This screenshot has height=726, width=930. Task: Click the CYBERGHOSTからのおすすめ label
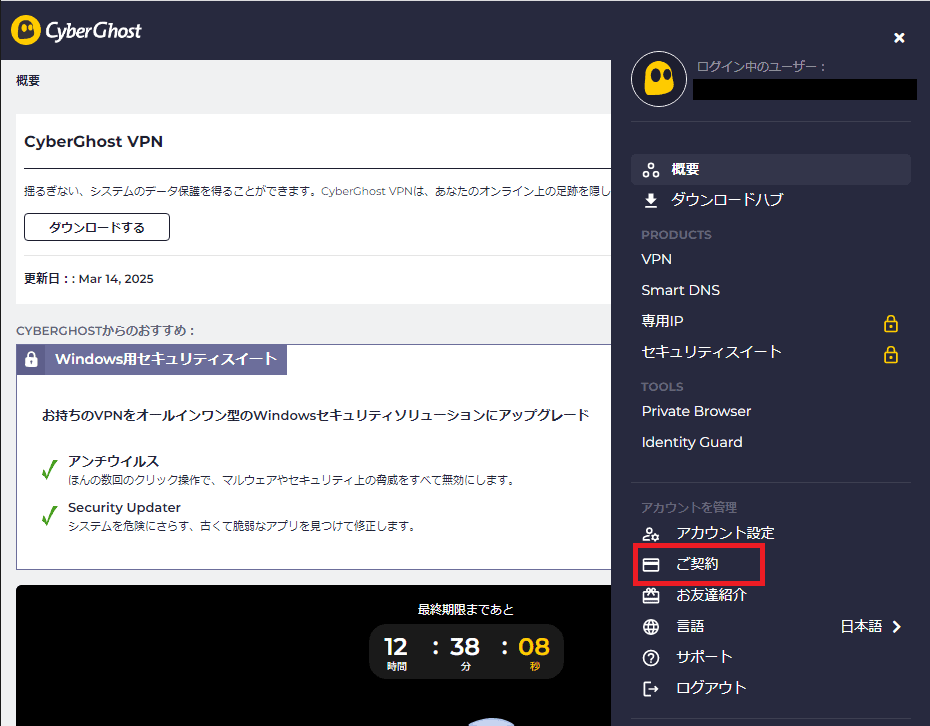pyautogui.click(x=104, y=331)
